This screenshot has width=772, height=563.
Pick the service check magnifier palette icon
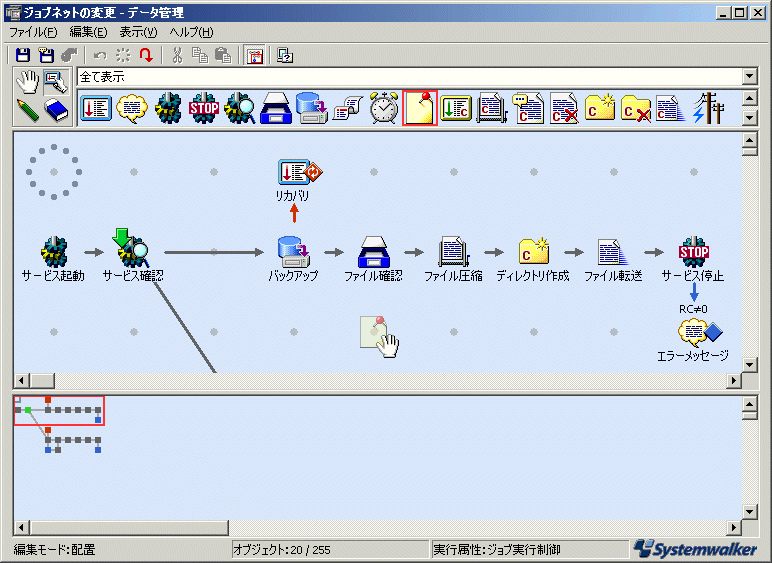tap(240, 108)
